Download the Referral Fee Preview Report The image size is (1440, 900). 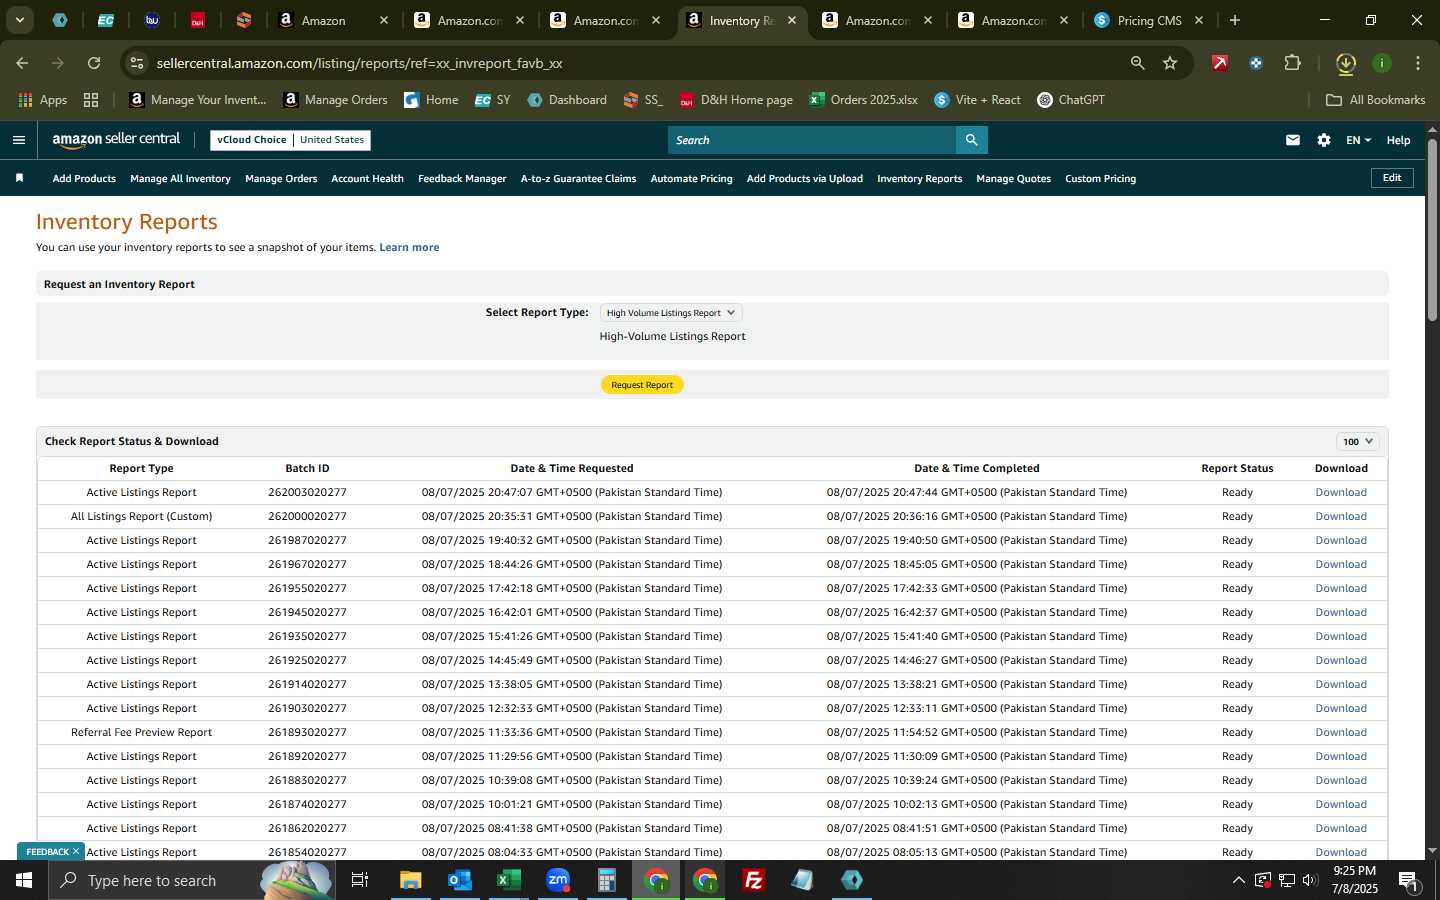(1341, 732)
